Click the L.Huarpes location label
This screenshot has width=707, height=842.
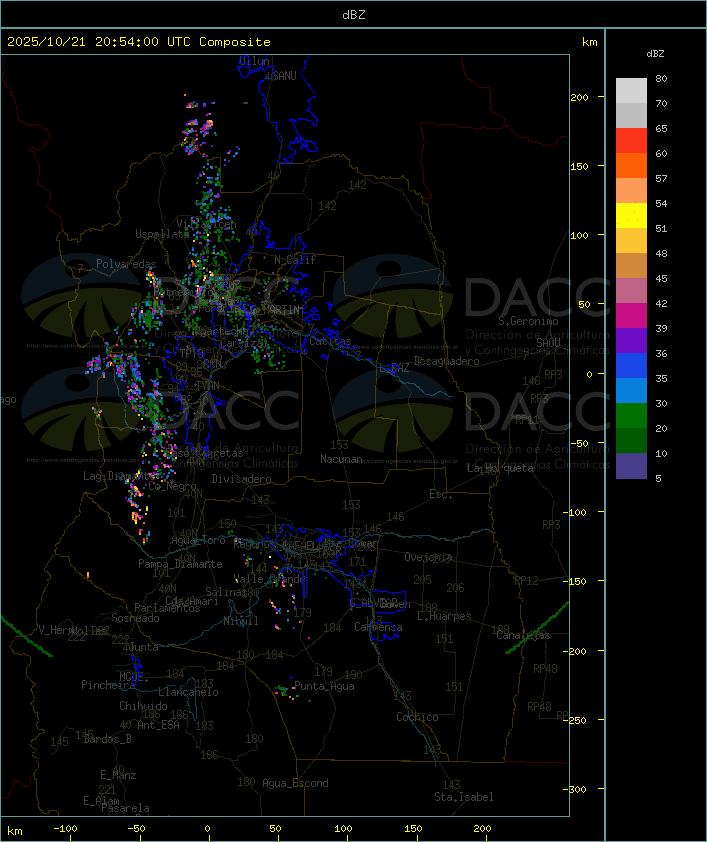444,616
